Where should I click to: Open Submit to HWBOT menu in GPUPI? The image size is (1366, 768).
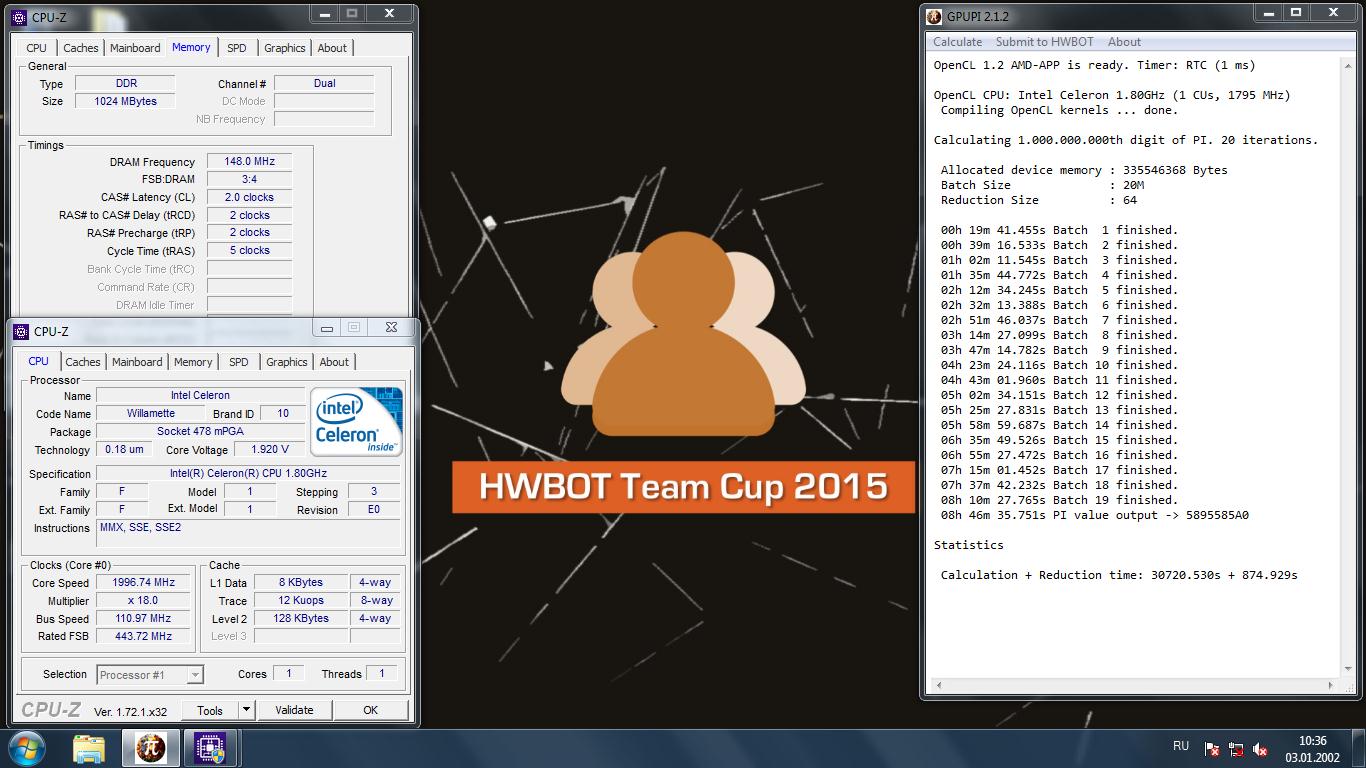coord(1045,42)
